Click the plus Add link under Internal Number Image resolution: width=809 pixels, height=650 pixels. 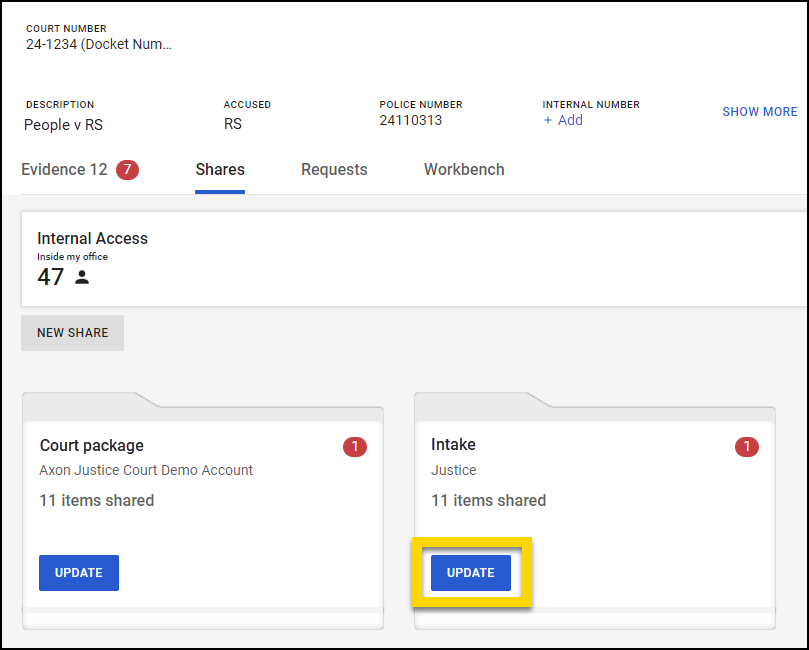click(x=563, y=120)
